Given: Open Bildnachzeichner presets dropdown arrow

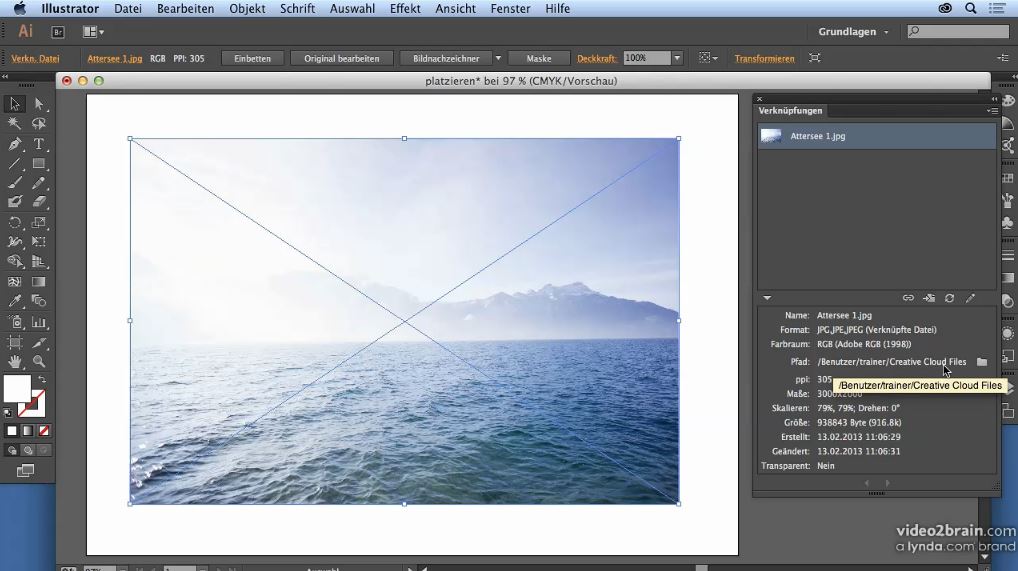Looking at the screenshot, I should [498, 58].
